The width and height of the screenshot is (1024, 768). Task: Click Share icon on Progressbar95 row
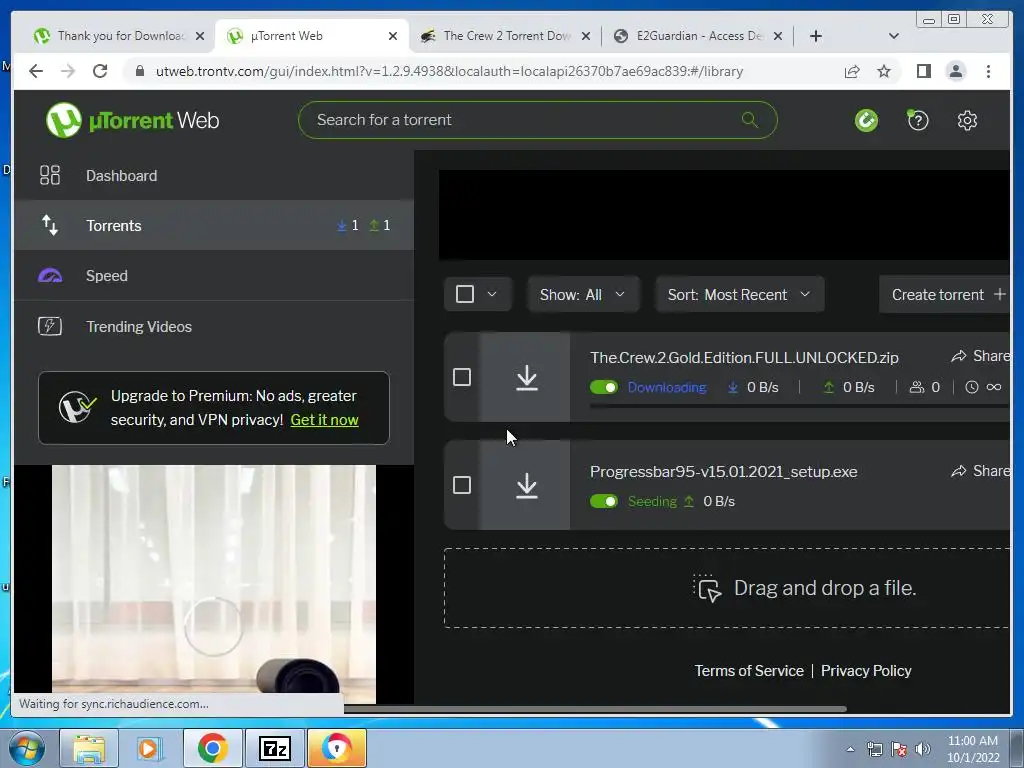click(x=959, y=471)
